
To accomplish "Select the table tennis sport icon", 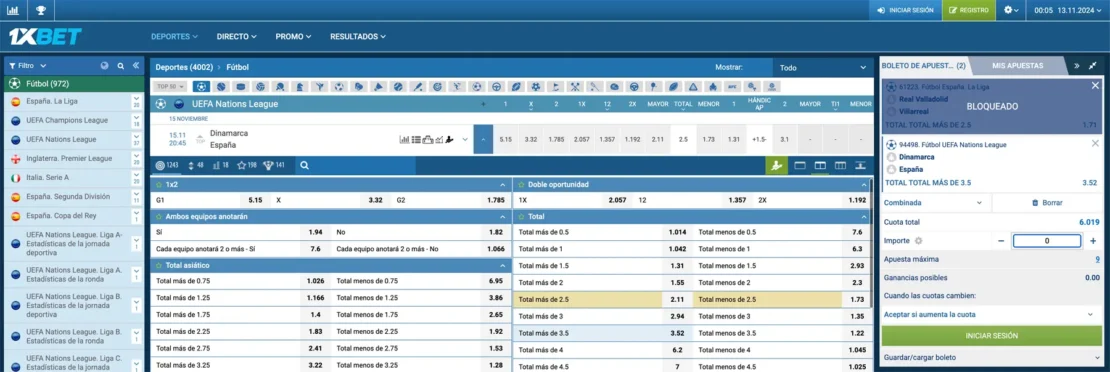I will click(280, 86).
